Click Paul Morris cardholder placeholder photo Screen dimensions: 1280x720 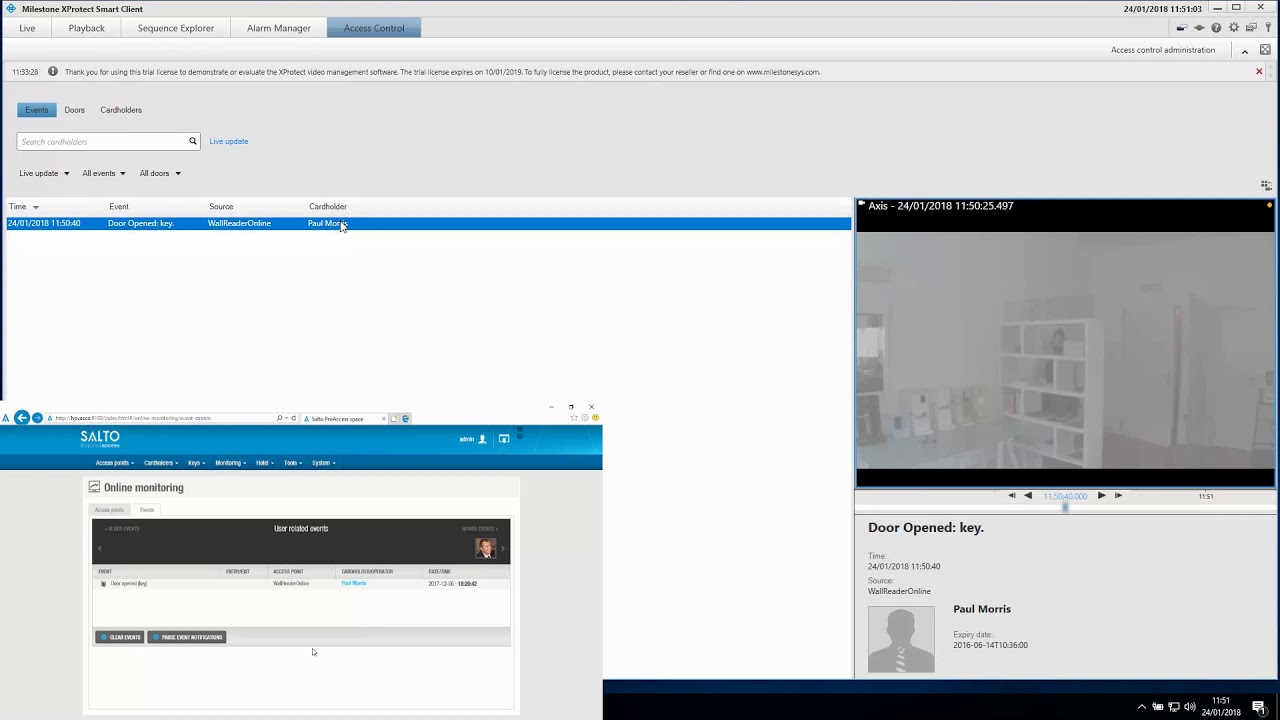click(x=901, y=639)
